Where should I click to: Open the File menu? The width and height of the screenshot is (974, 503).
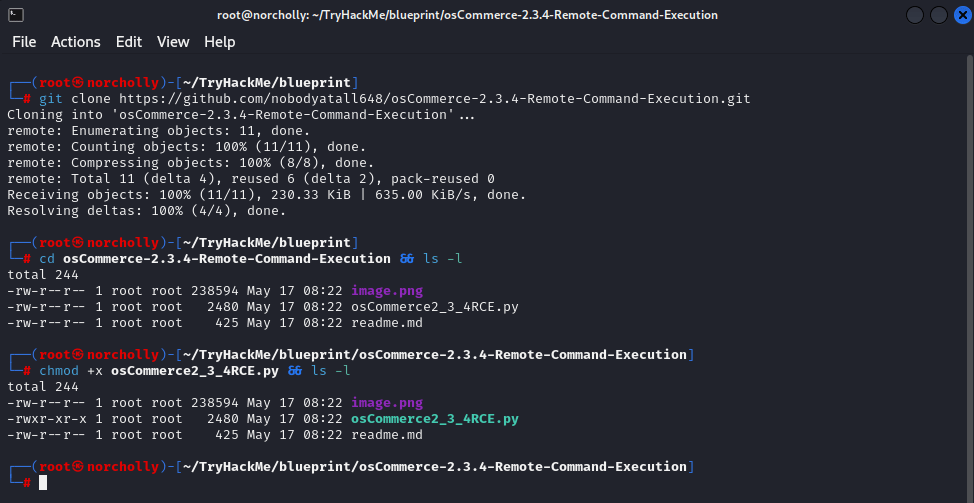point(24,42)
